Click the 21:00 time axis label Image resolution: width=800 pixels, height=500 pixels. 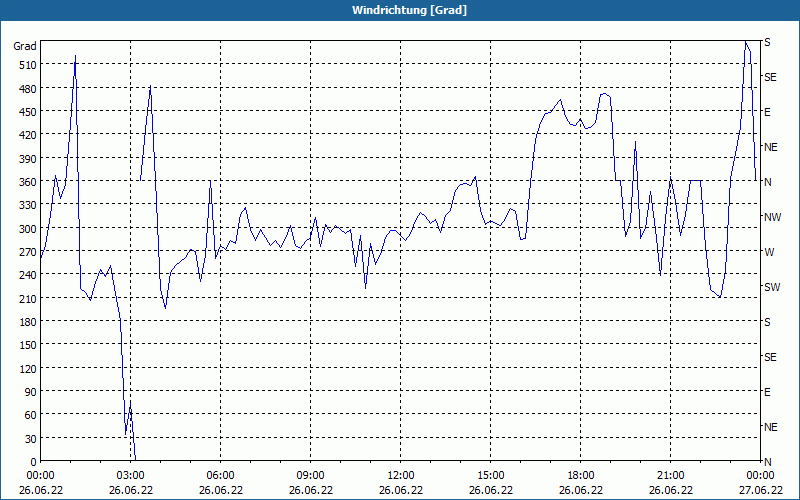pyautogui.click(x=670, y=476)
